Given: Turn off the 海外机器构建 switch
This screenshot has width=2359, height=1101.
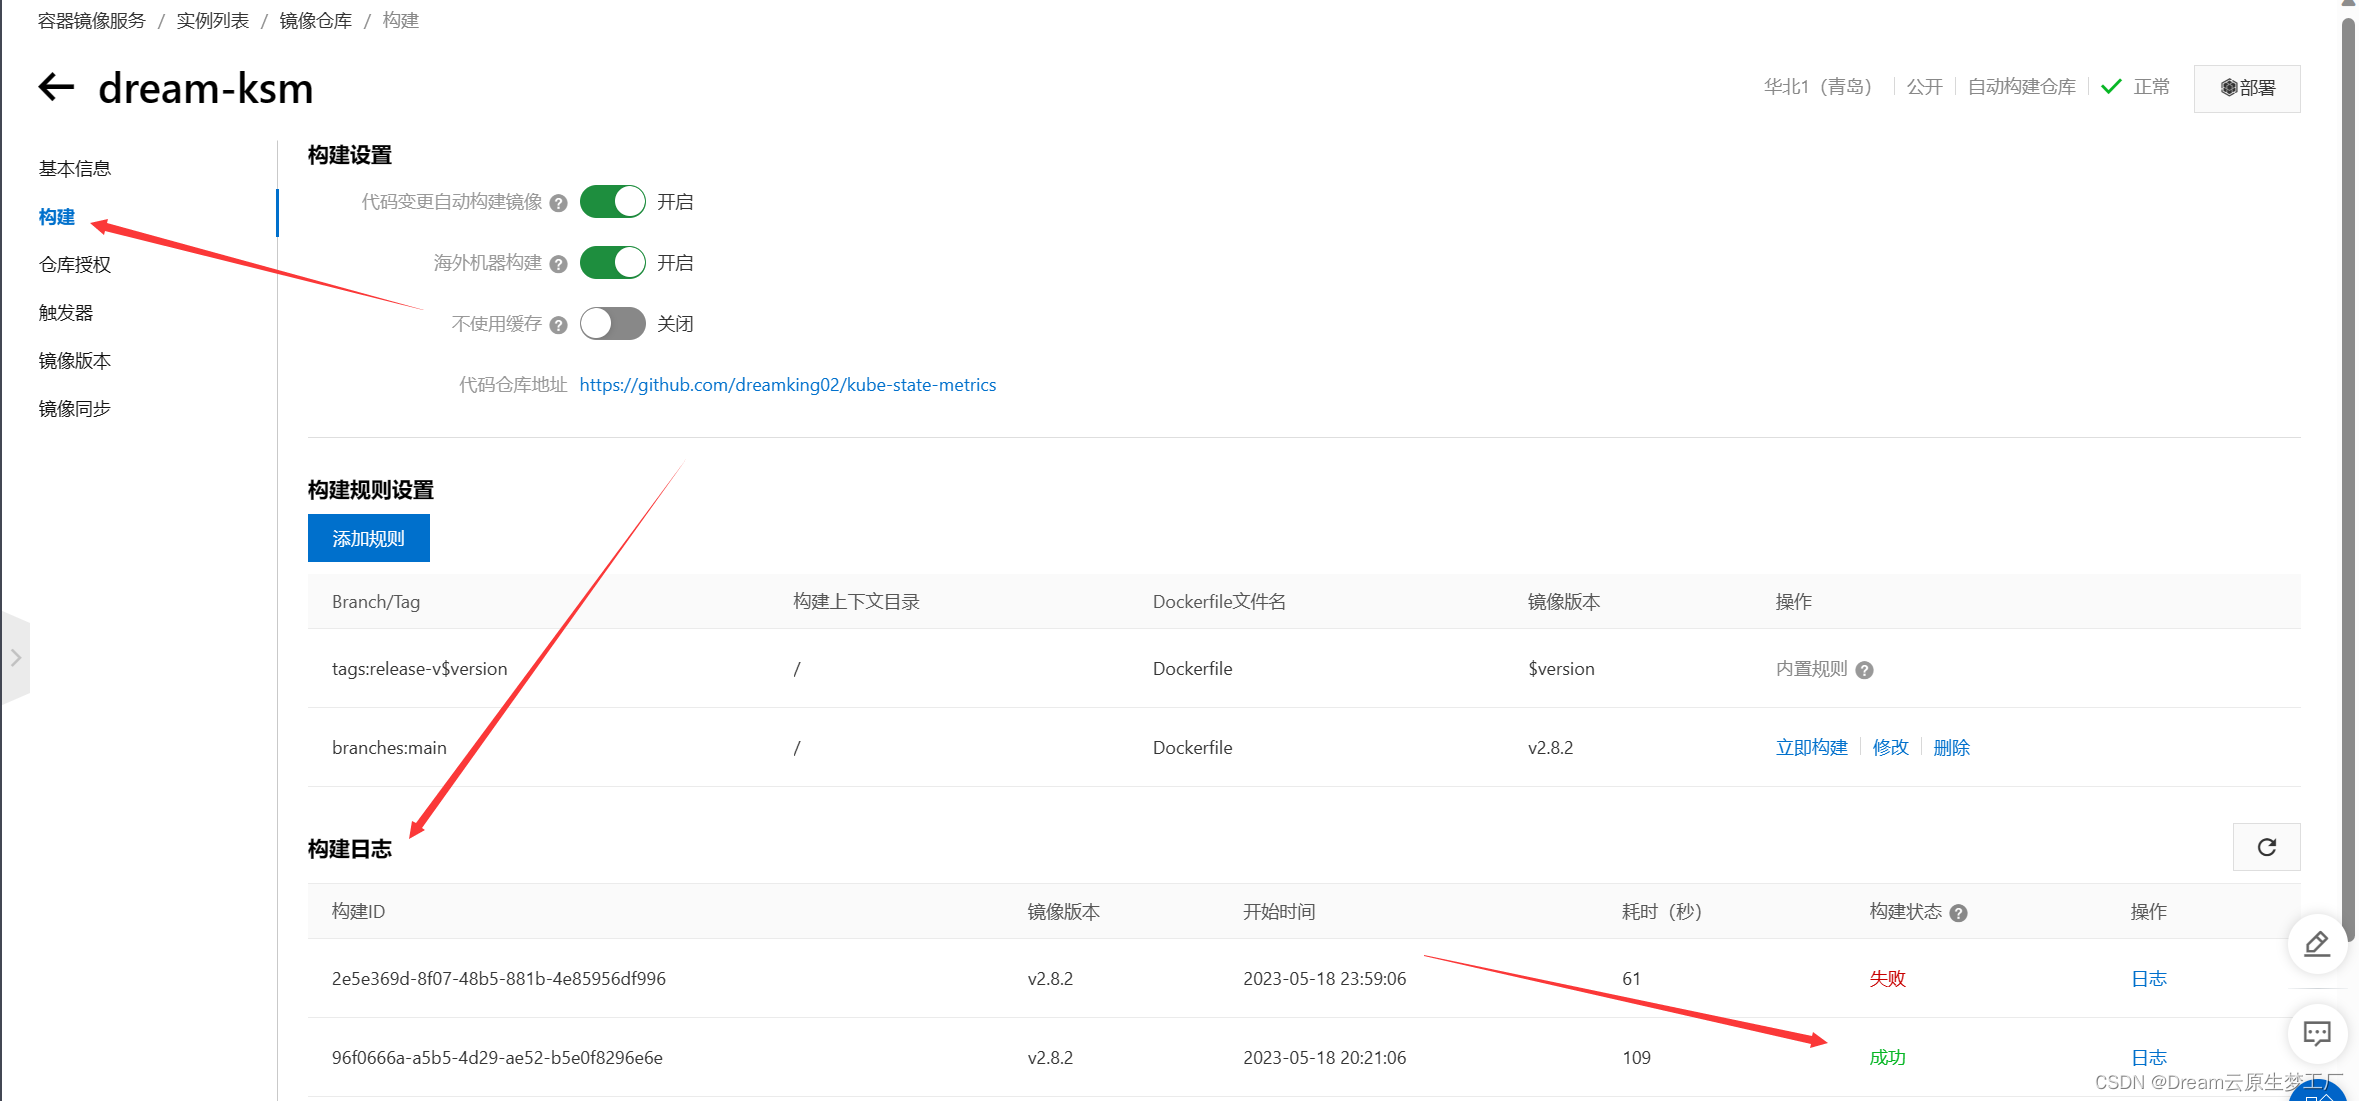Looking at the screenshot, I should click(612, 263).
